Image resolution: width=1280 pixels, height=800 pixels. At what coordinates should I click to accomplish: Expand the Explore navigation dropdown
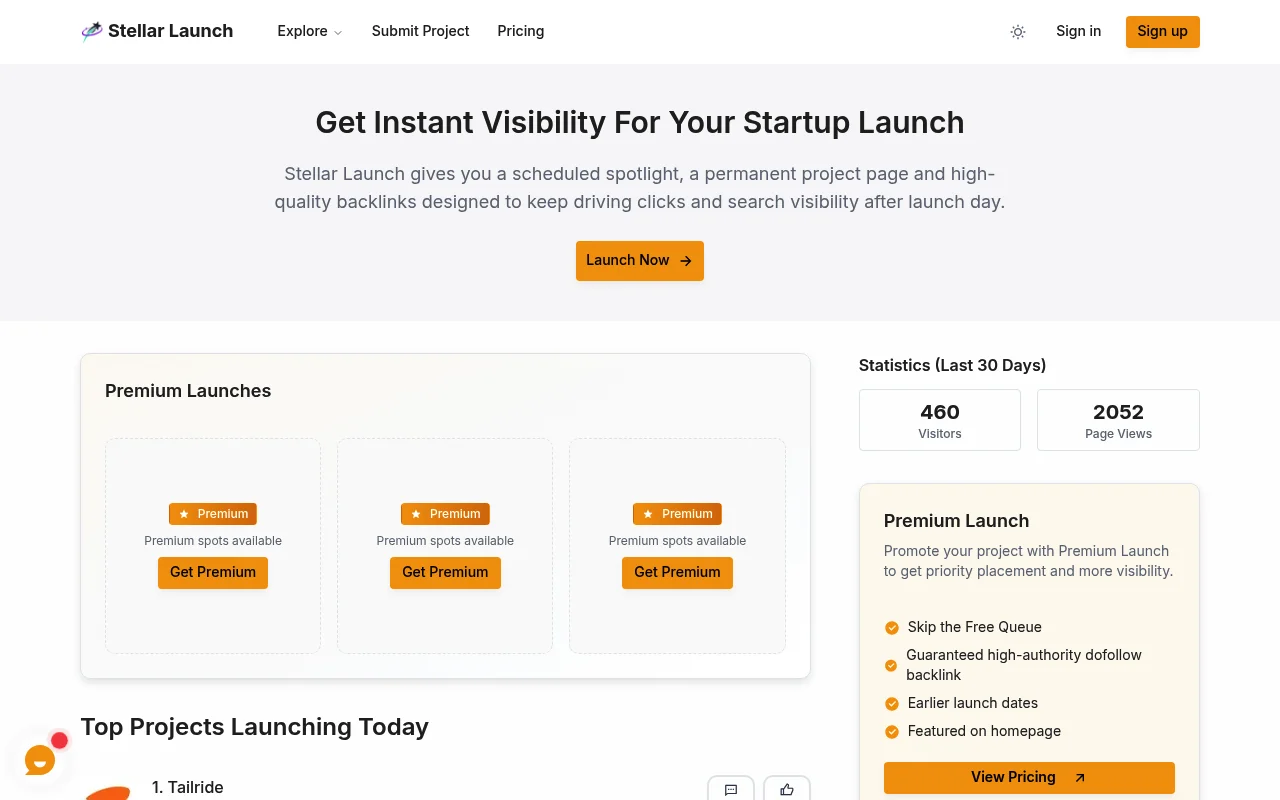tap(309, 31)
